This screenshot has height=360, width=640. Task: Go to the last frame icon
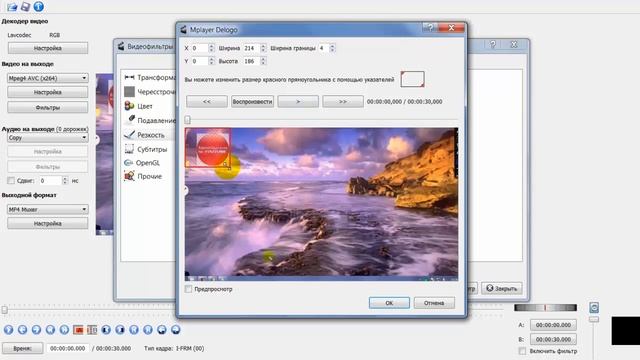[x=148, y=330]
